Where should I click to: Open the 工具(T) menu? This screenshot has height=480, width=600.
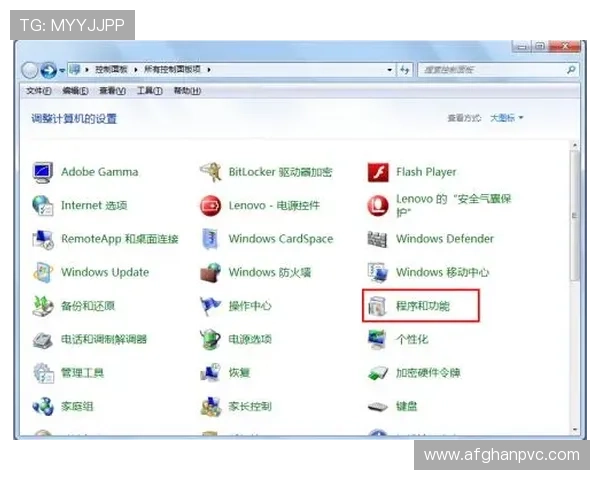[150, 91]
